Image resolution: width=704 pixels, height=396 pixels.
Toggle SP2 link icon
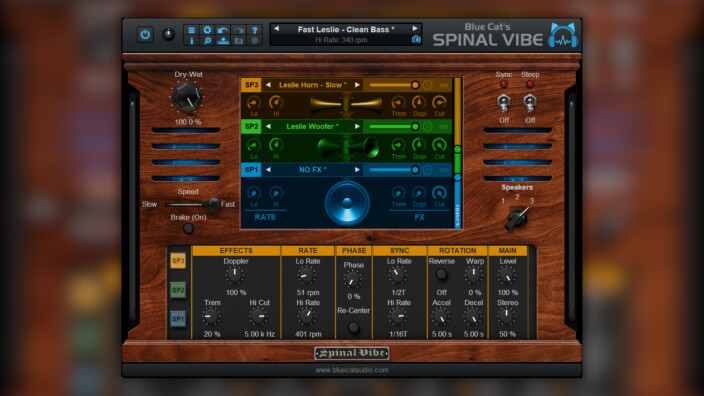click(444, 127)
